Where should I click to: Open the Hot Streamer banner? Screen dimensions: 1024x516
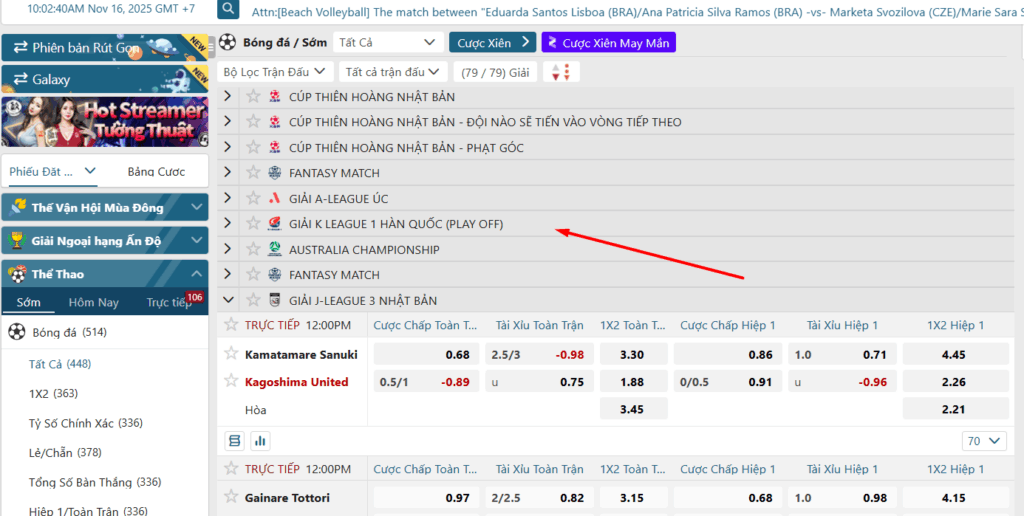[x=104, y=122]
